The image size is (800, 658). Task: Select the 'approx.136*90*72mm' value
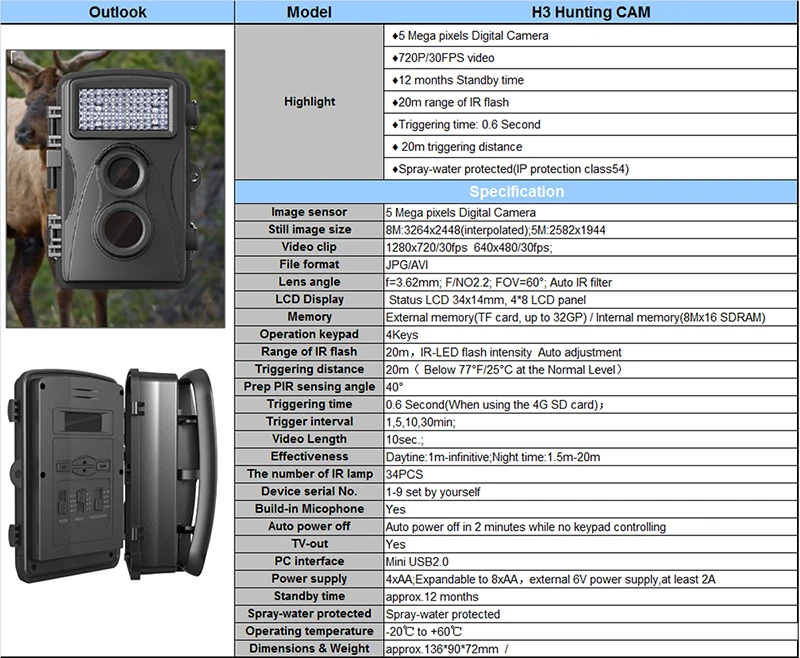pos(442,649)
